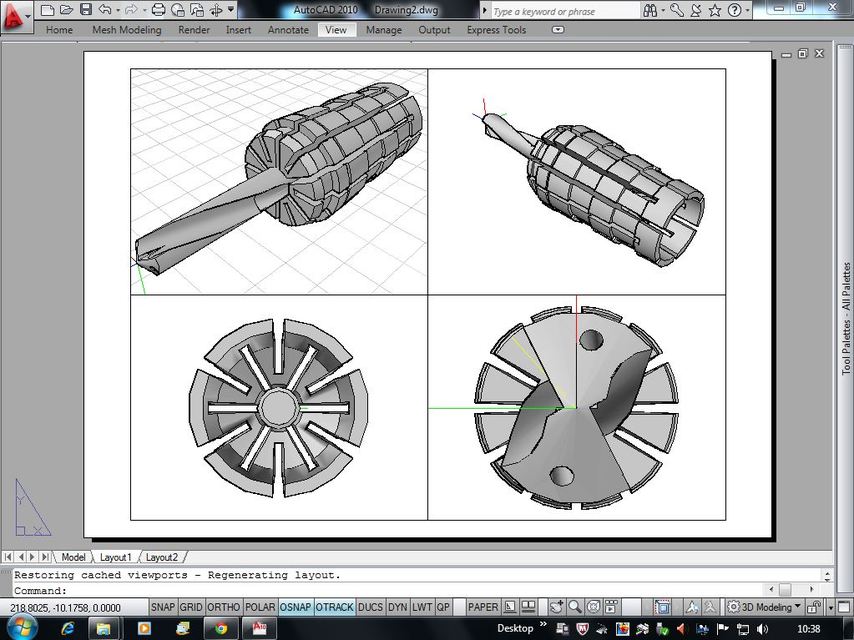The image size is (854, 640).
Task: Open ShowMotion from the status bar
Action: (x=610, y=607)
